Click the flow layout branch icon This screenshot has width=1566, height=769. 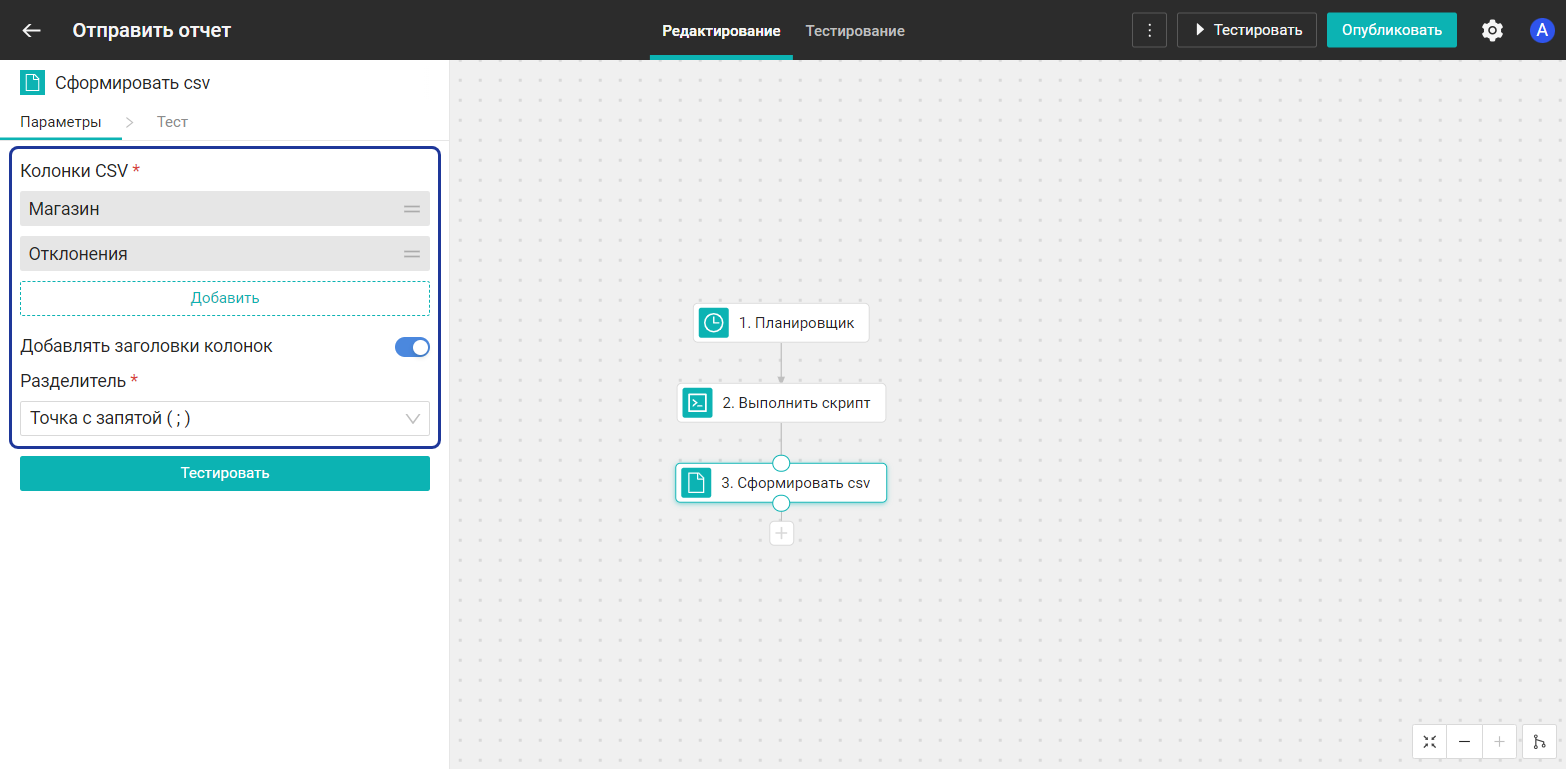[x=1539, y=742]
